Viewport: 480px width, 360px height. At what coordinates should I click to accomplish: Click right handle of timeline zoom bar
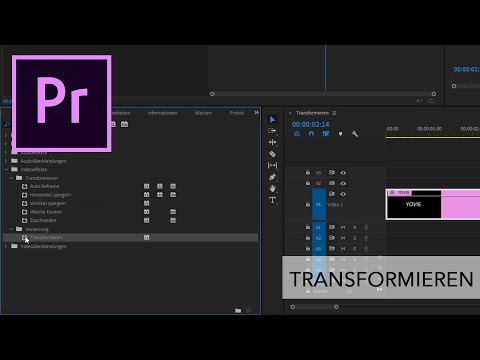pos(336,307)
